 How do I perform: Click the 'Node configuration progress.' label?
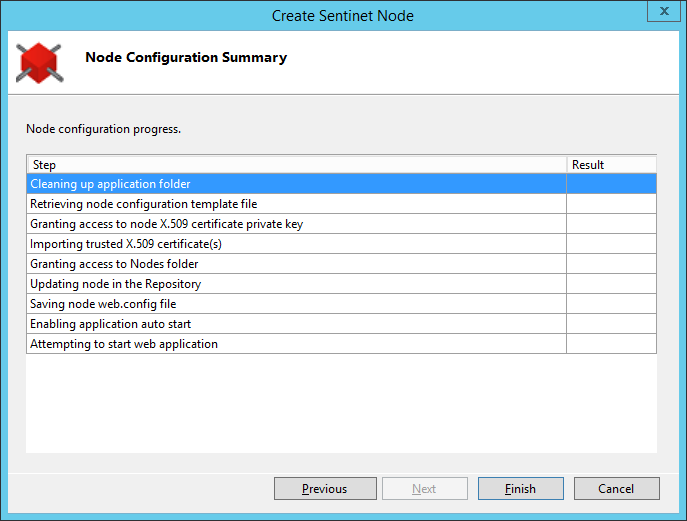tap(103, 129)
